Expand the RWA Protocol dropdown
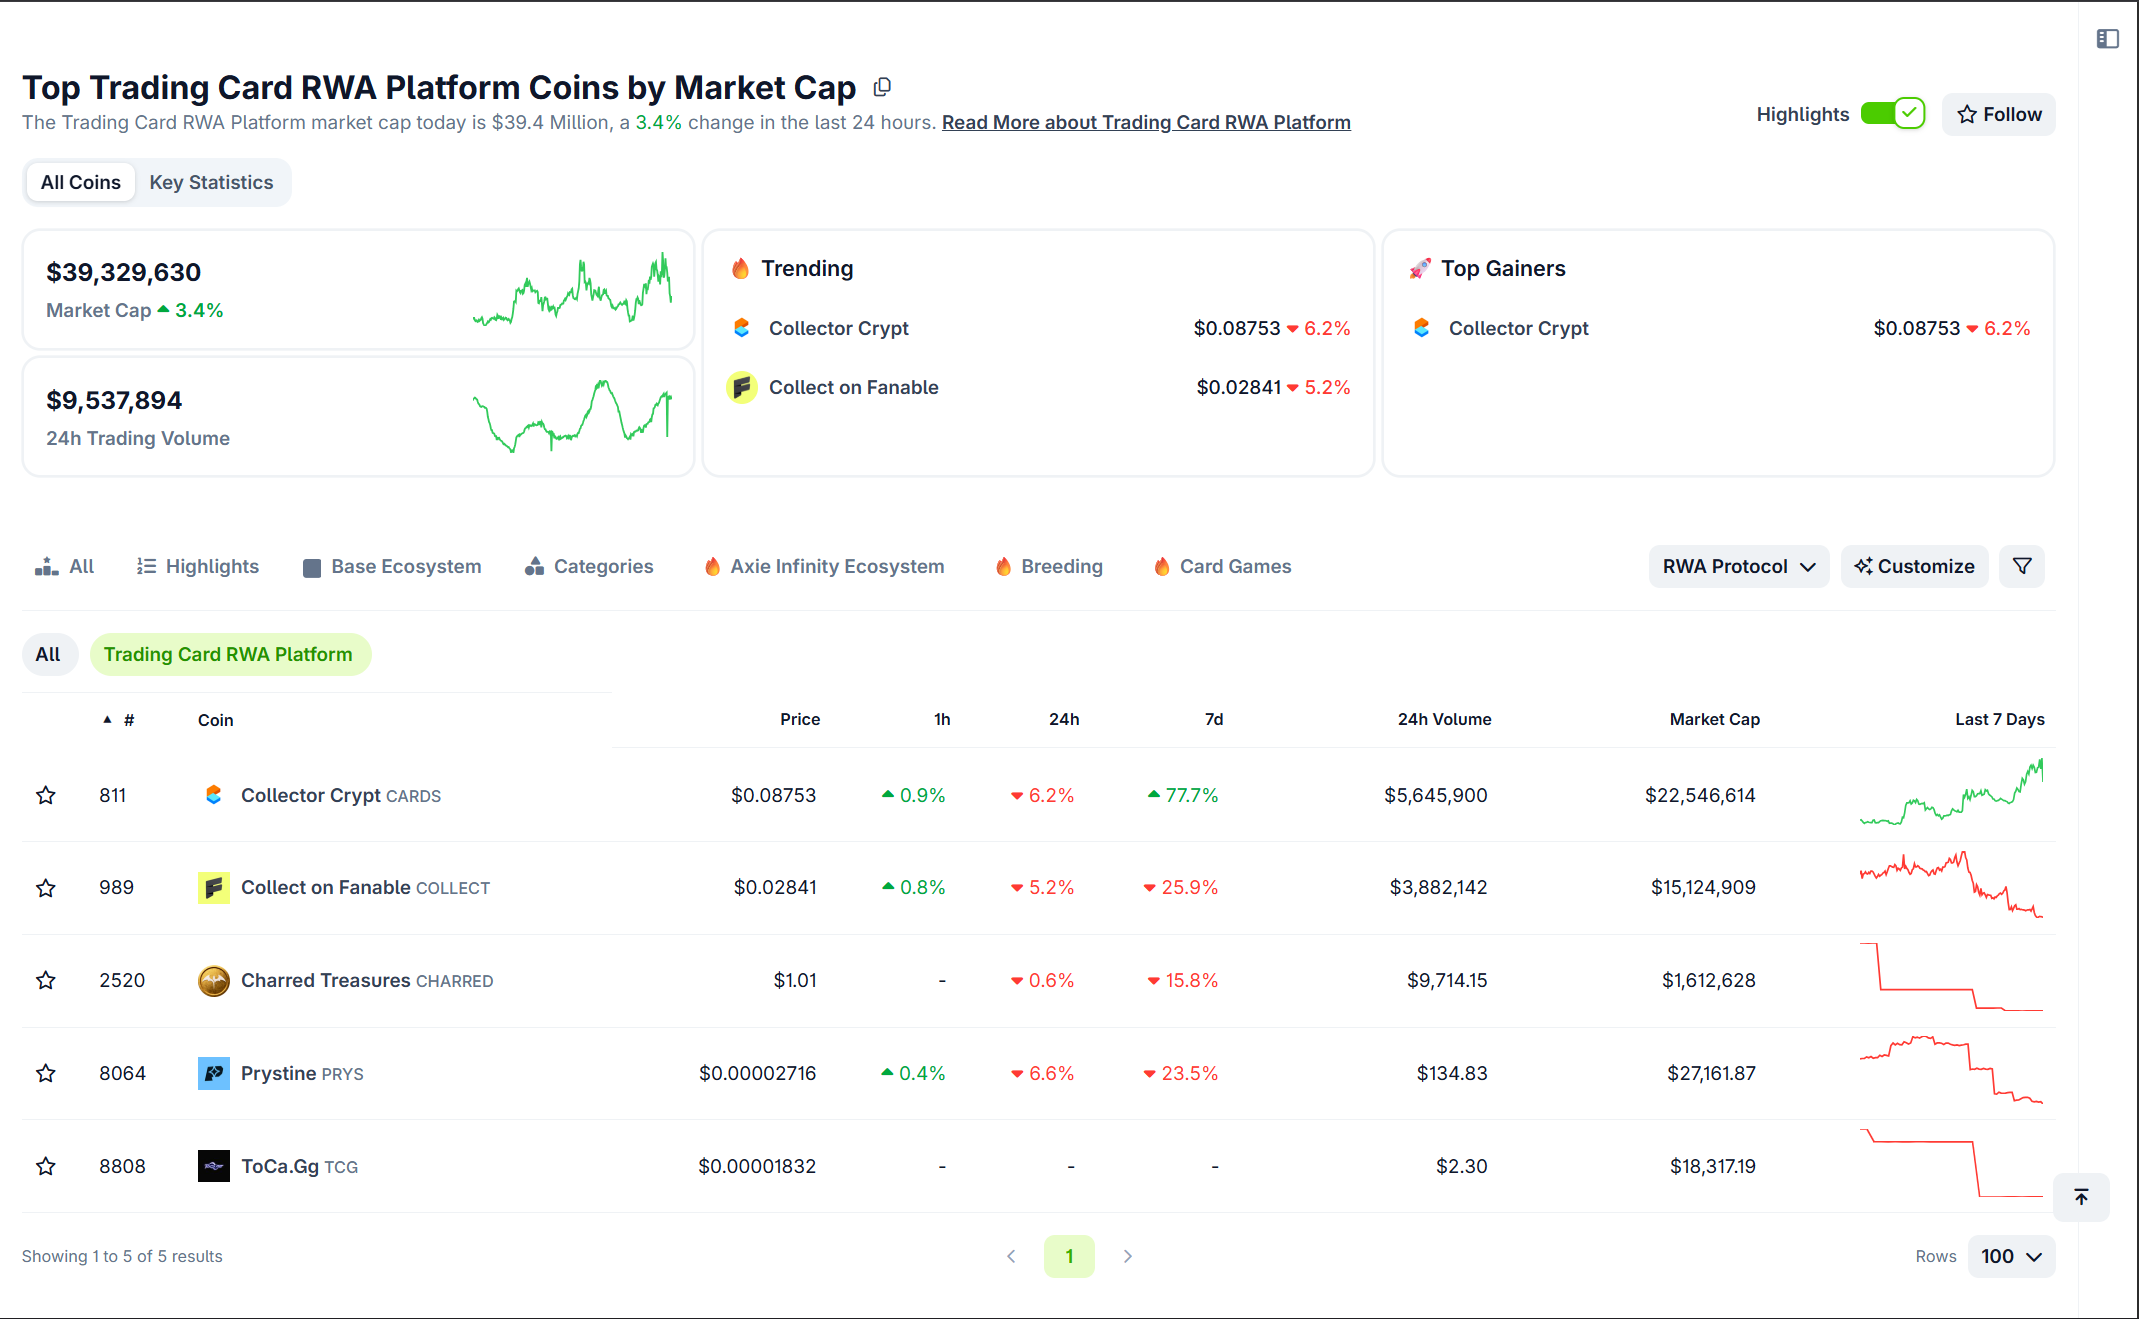The width and height of the screenshot is (2139, 1319). click(x=1738, y=566)
